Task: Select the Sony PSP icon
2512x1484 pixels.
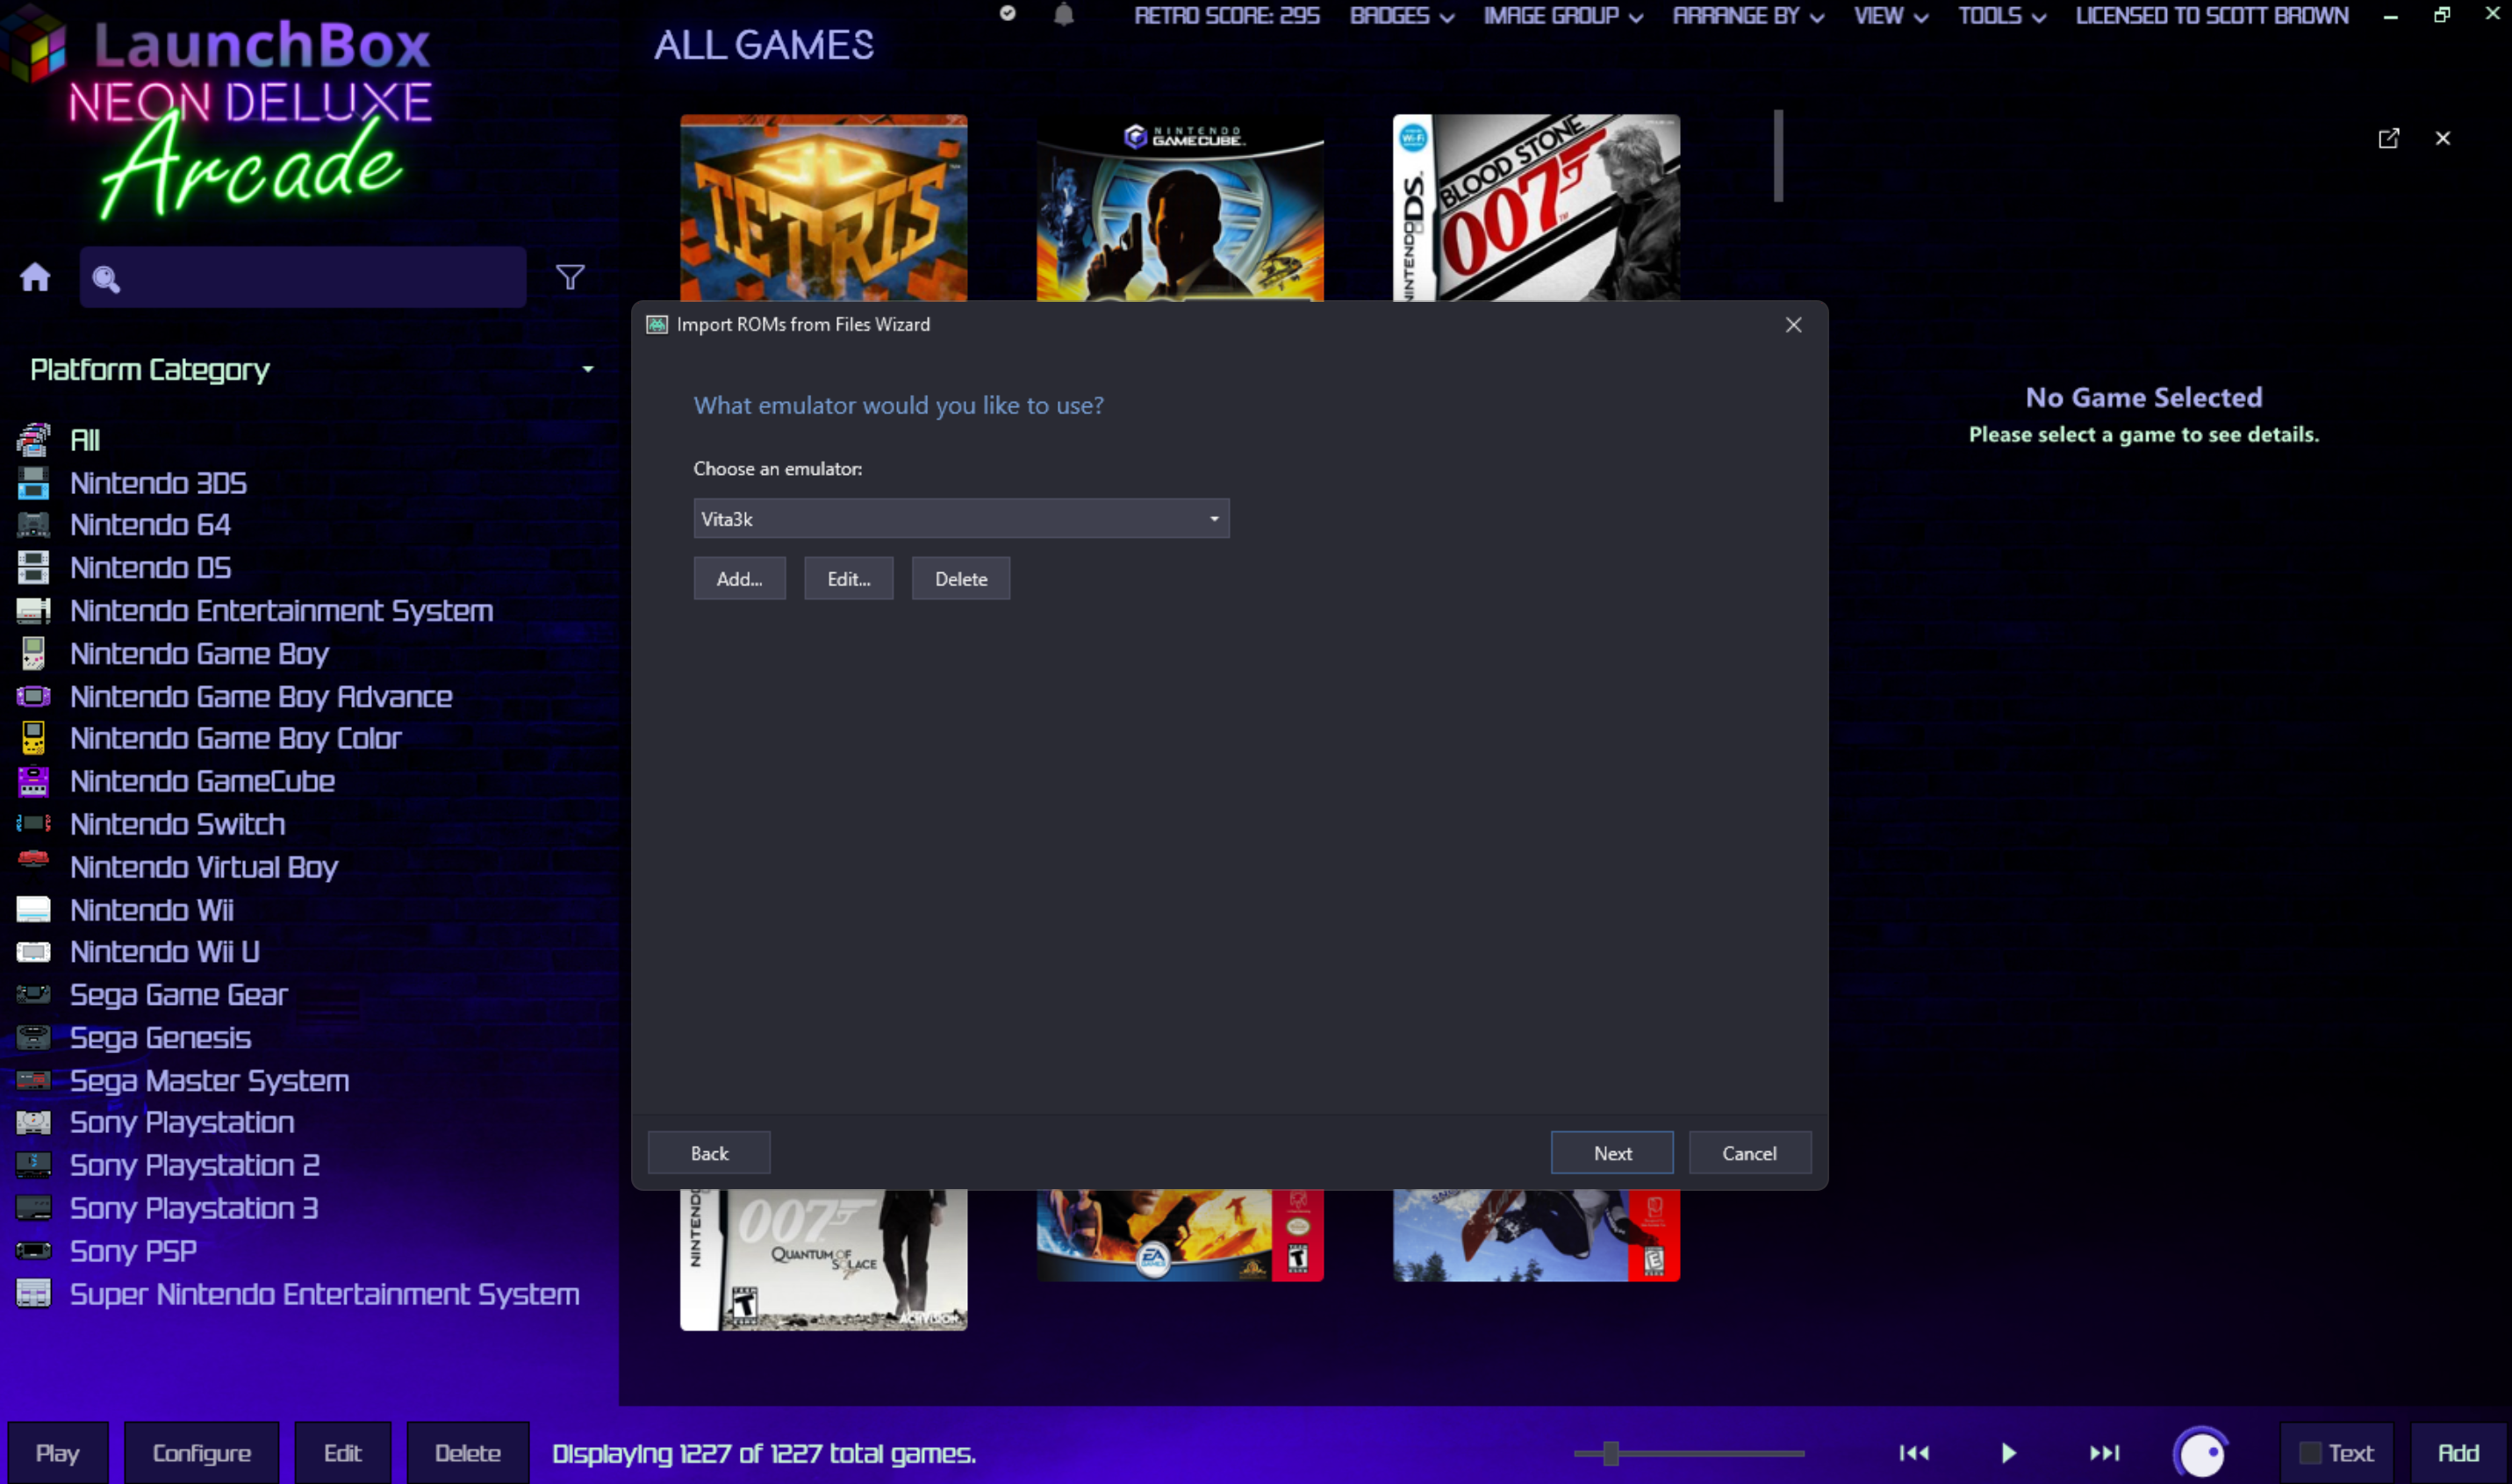Action: coord(33,1251)
